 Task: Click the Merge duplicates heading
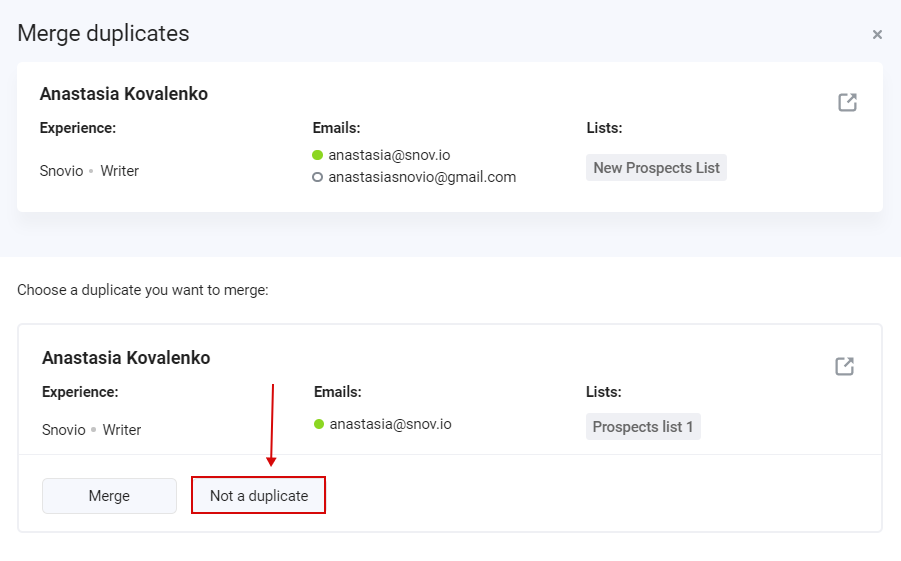click(x=103, y=33)
